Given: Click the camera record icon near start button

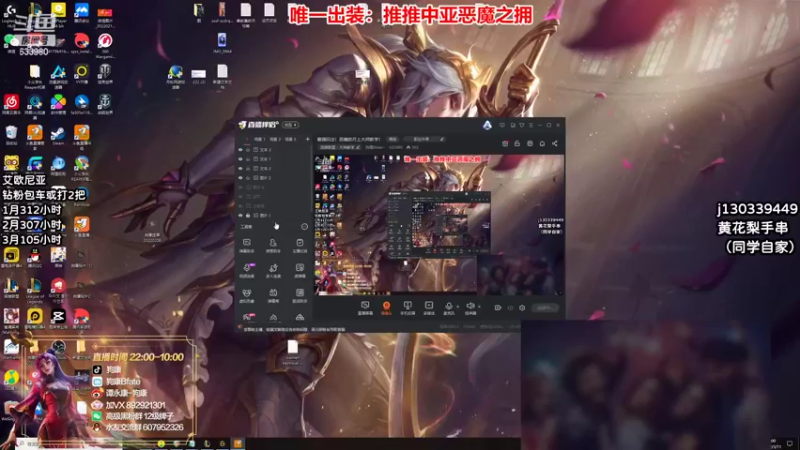Looking at the screenshot, I should (x=498, y=308).
